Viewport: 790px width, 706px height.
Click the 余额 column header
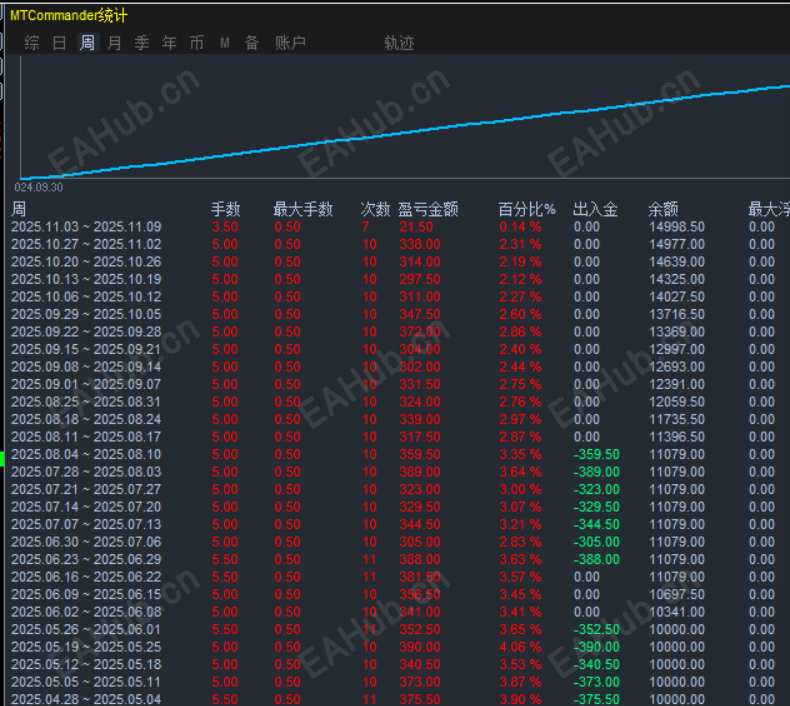[x=663, y=209]
